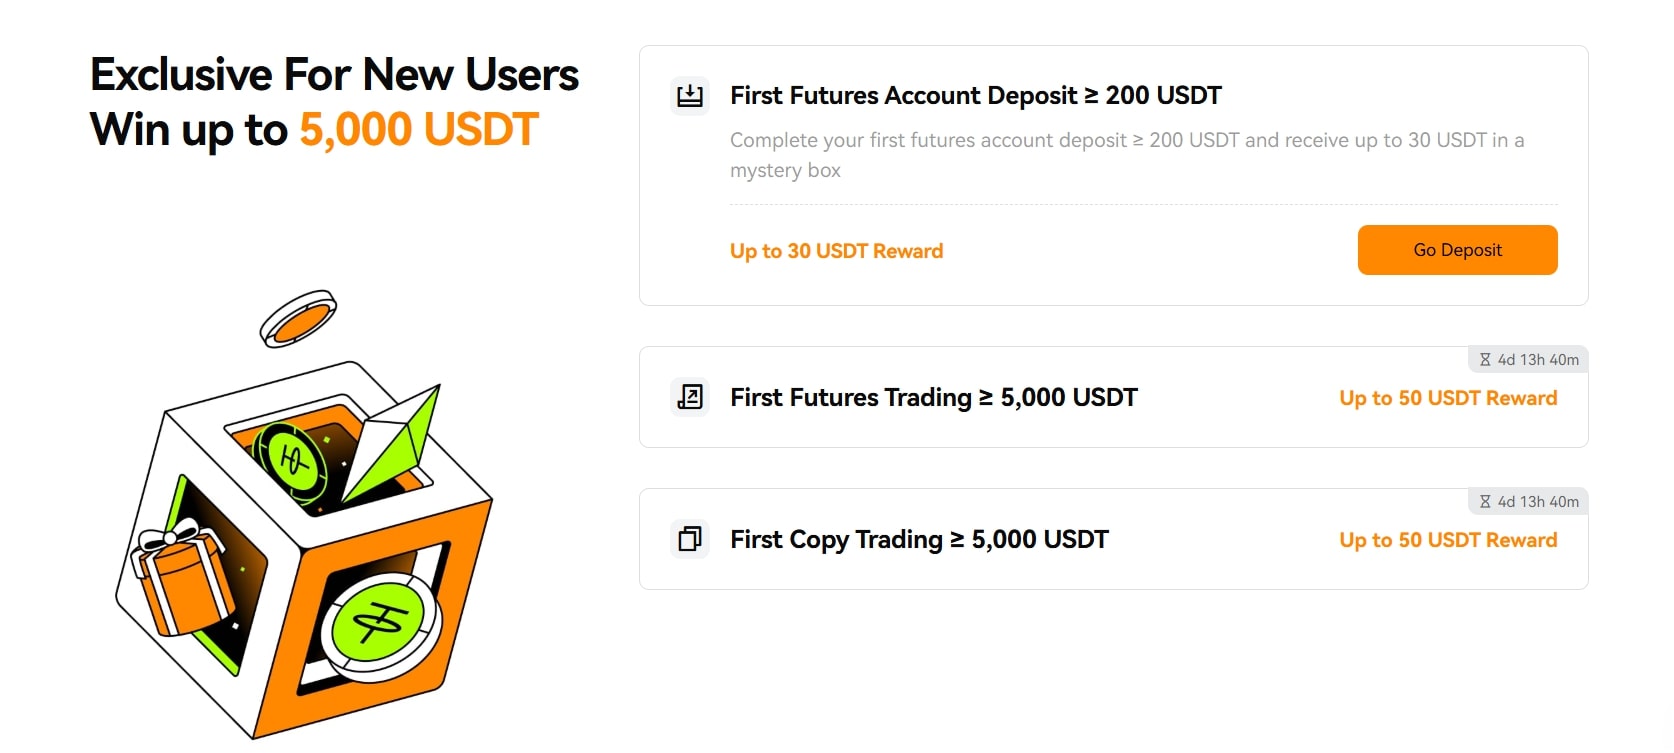Image resolution: width=1674 pixels, height=753 pixels.
Task: Expand the First Copy Trading card
Action: pos(1113,539)
